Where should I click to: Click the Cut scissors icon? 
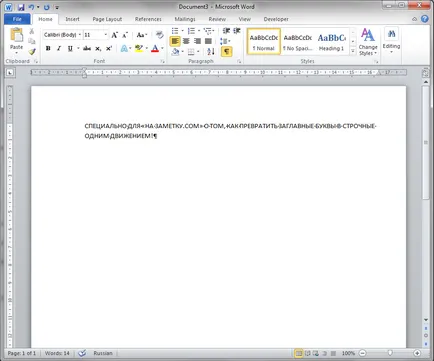(32, 31)
